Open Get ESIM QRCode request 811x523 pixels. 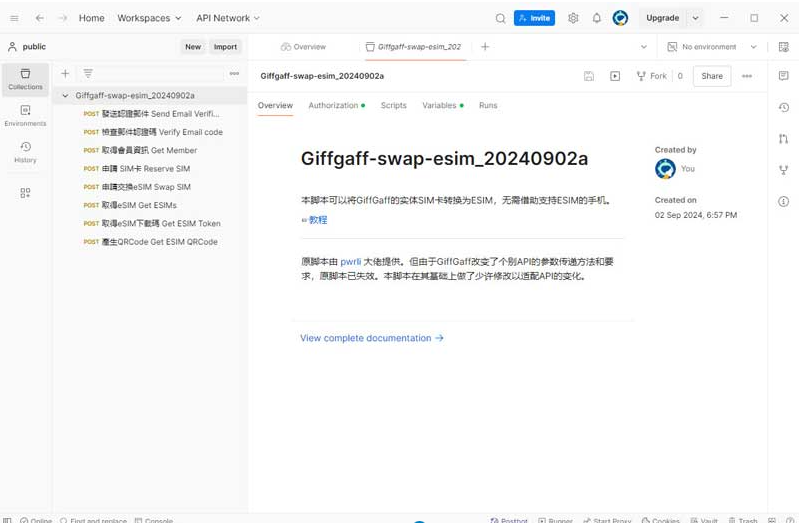[x=151, y=242]
